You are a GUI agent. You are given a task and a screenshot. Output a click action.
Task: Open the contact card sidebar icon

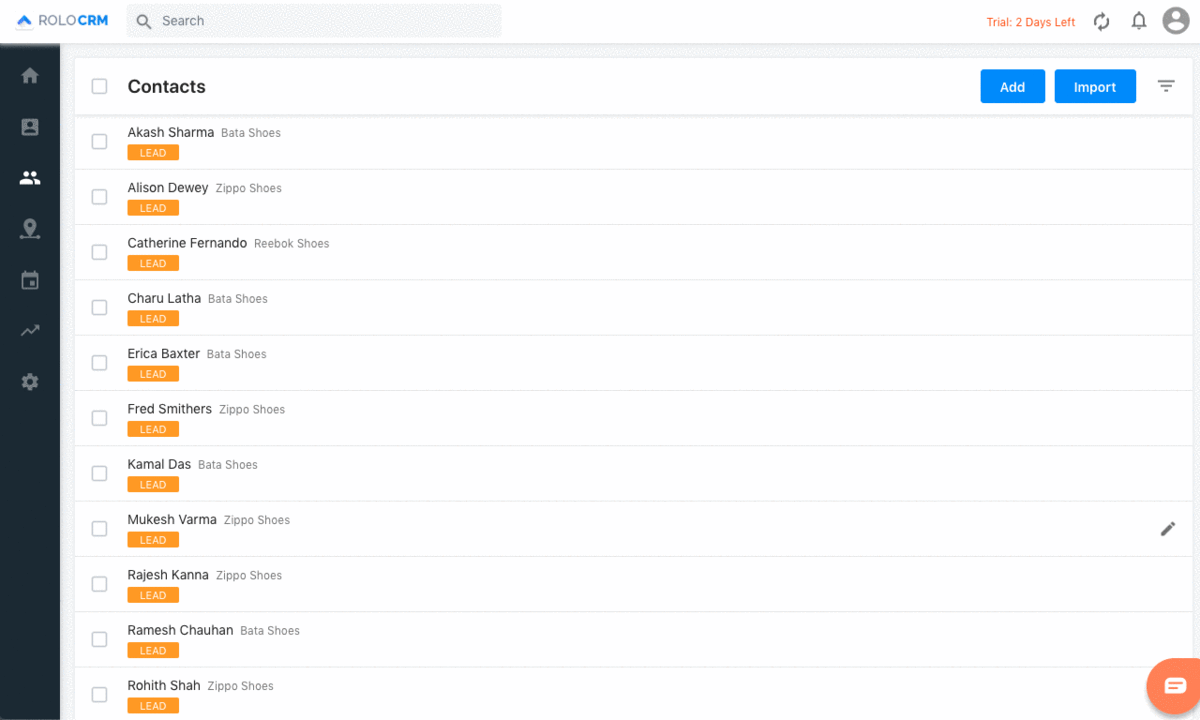point(30,127)
